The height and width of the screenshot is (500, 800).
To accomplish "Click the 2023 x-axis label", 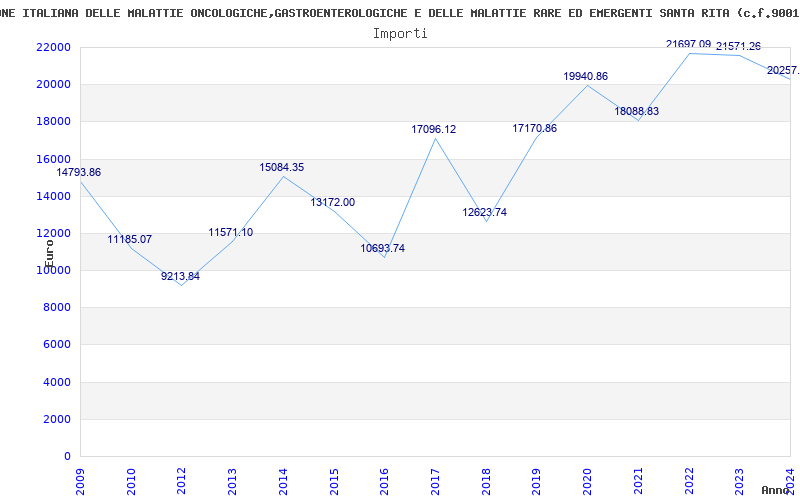I will [739, 482].
